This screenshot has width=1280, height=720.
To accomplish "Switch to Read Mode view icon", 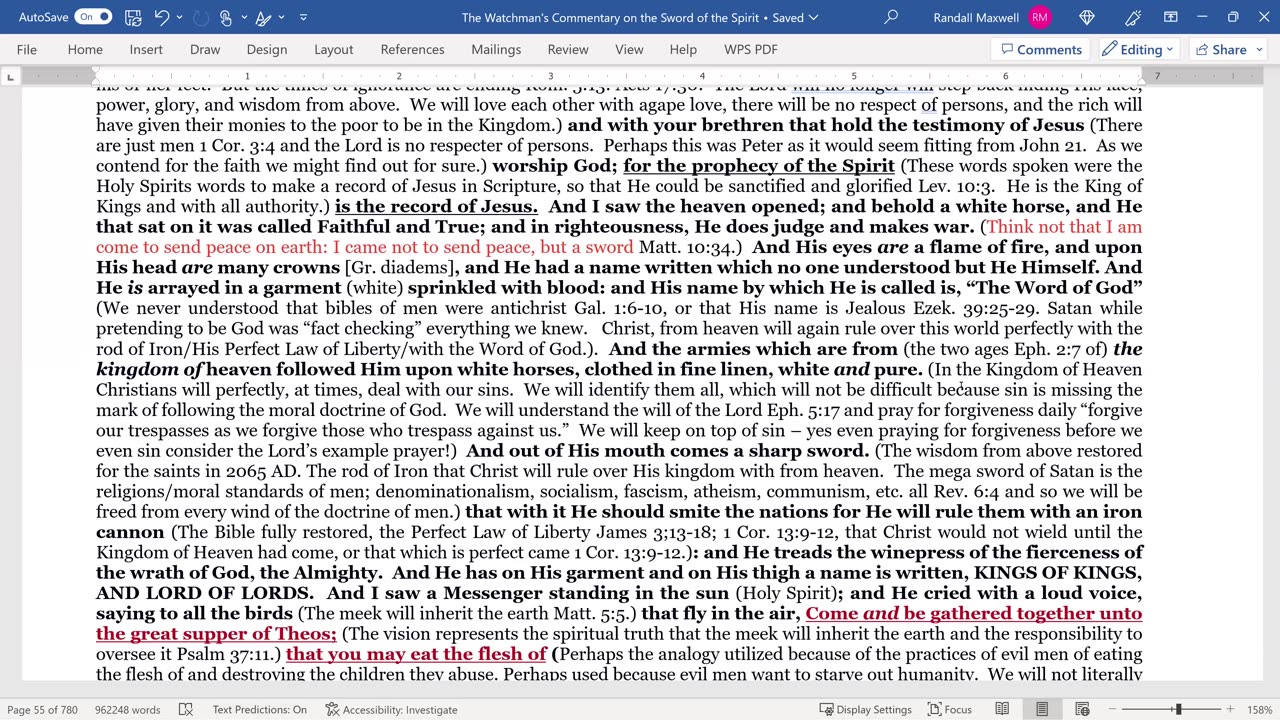I will 1000,709.
